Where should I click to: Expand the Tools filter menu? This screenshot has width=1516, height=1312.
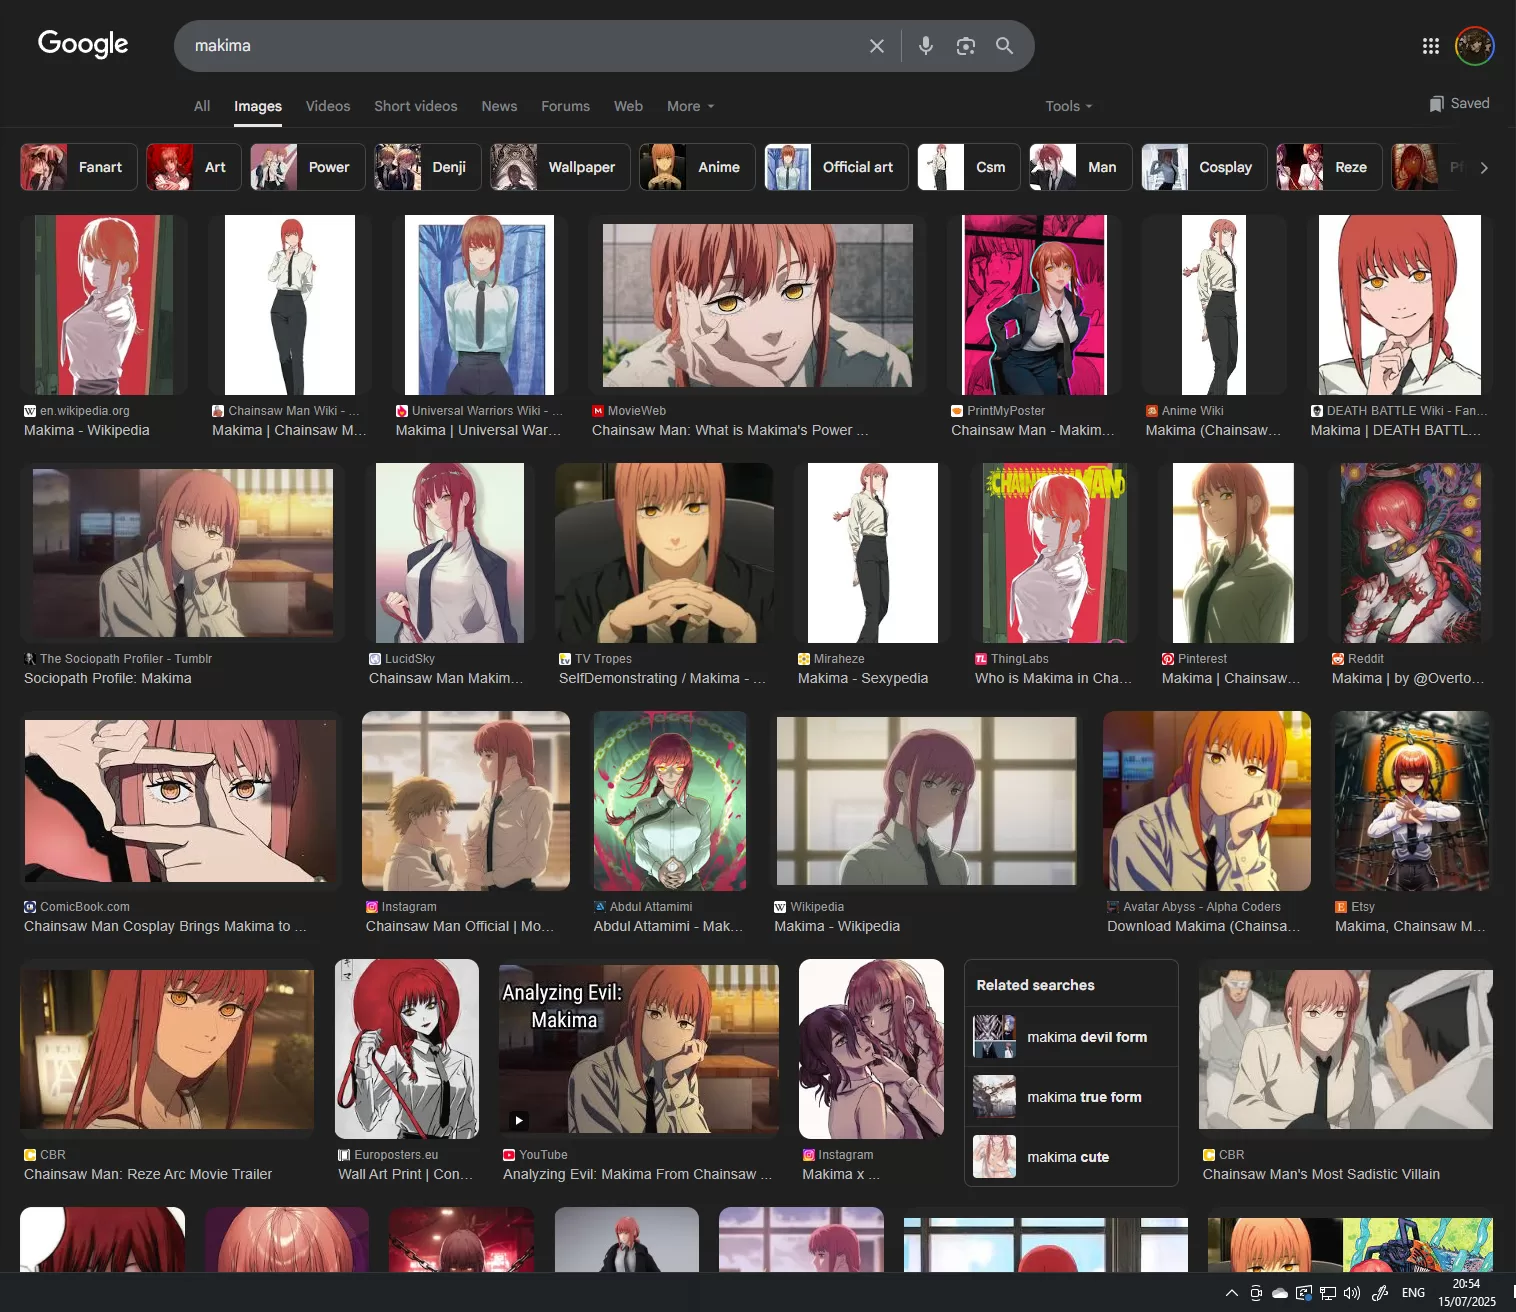coord(1068,107)
